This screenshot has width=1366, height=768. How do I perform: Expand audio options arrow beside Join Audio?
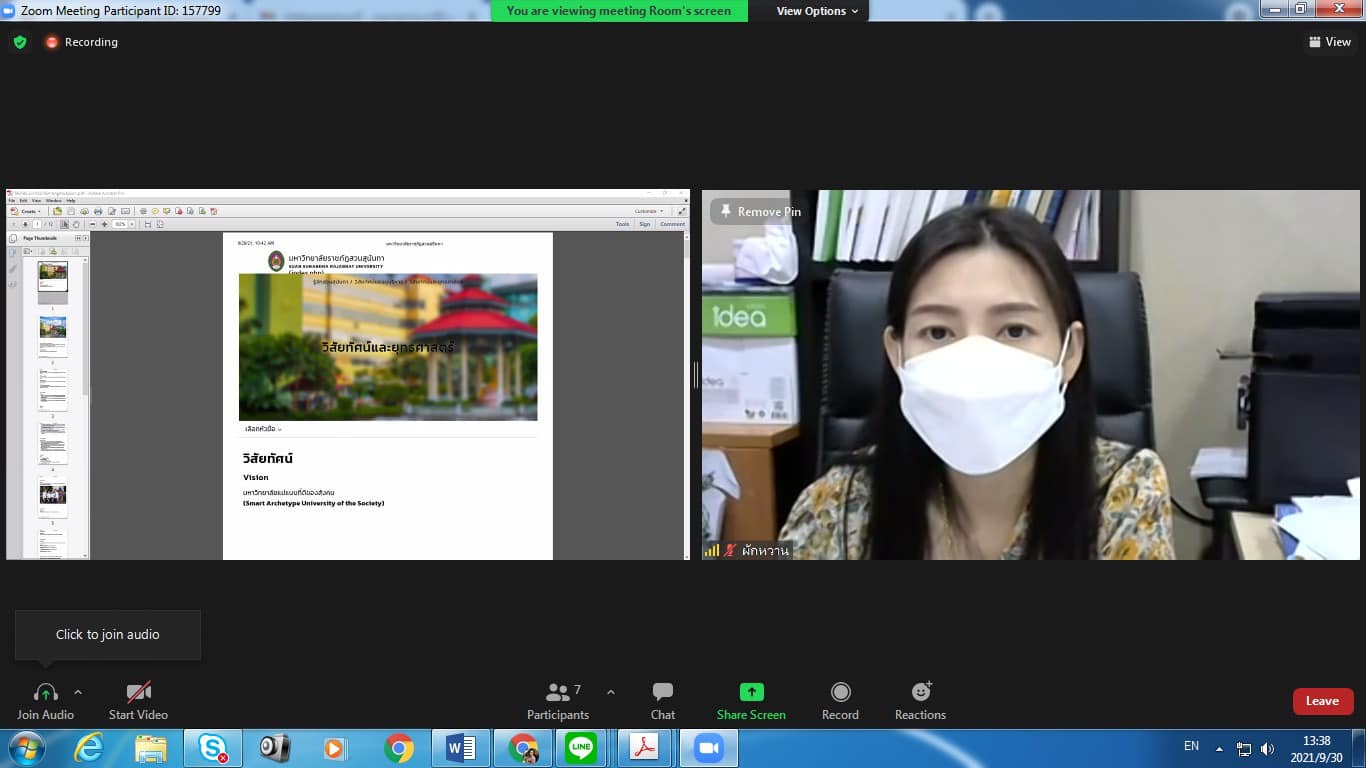pyautogui.click(x=78, y=692)
